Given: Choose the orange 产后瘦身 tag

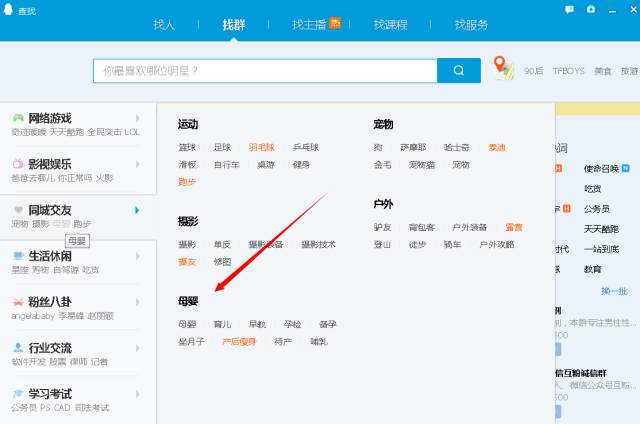Looking at the screenshot, I should point(239,342).
